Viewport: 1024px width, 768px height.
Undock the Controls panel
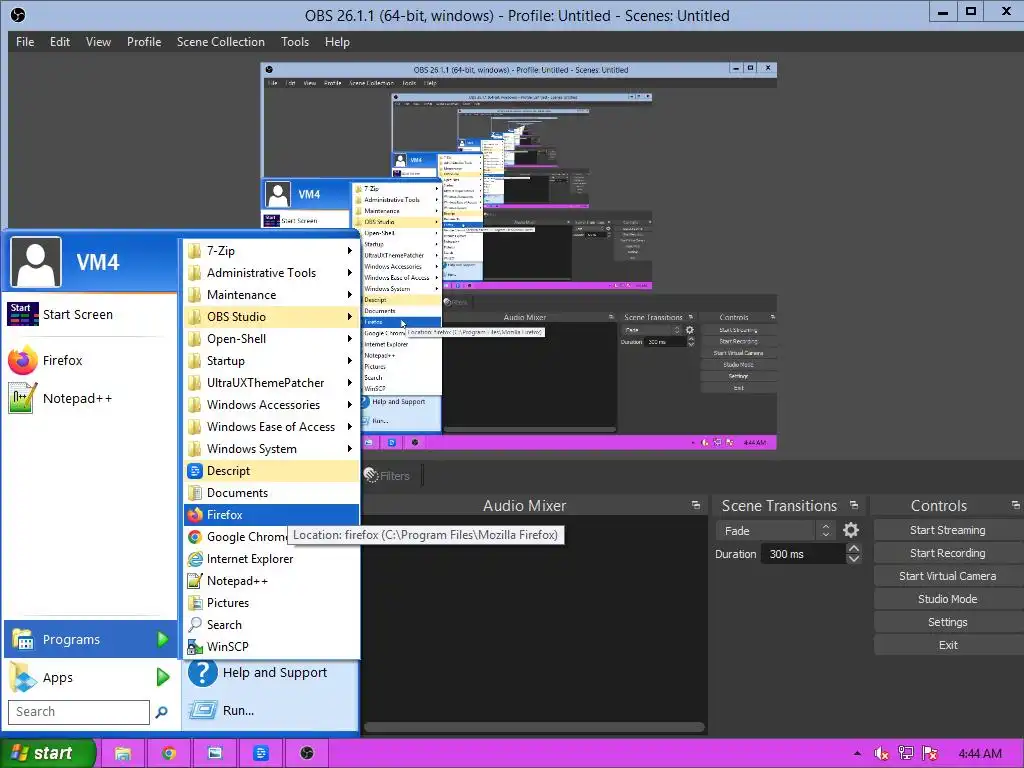click(x=1015, y=505)
